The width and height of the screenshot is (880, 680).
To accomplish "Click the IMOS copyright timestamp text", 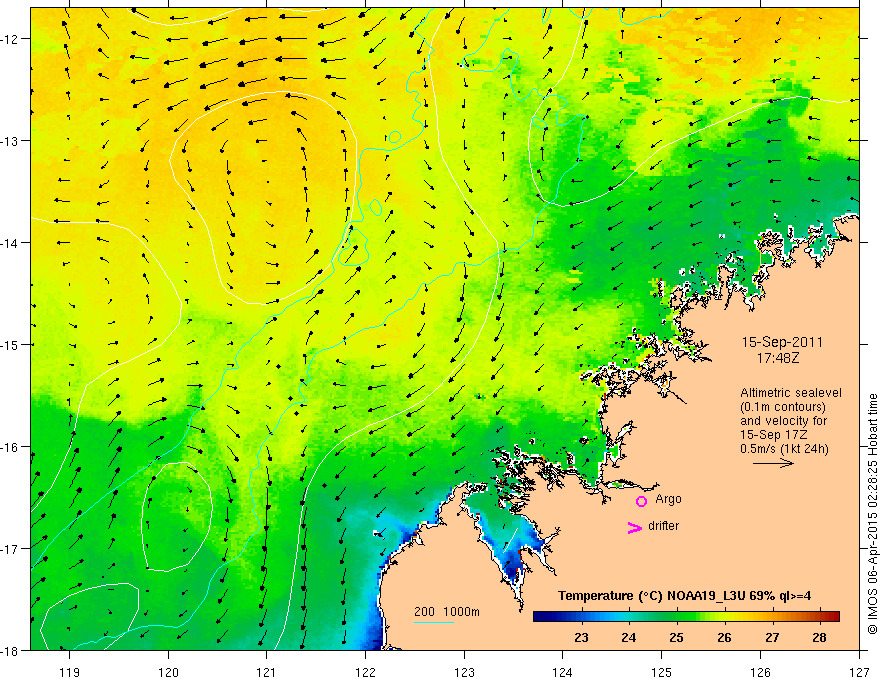I will pos(872,513).
